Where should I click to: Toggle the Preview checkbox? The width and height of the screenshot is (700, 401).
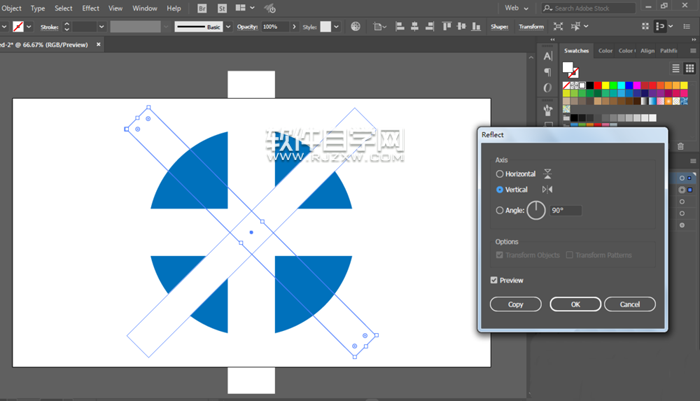[495, 280]
